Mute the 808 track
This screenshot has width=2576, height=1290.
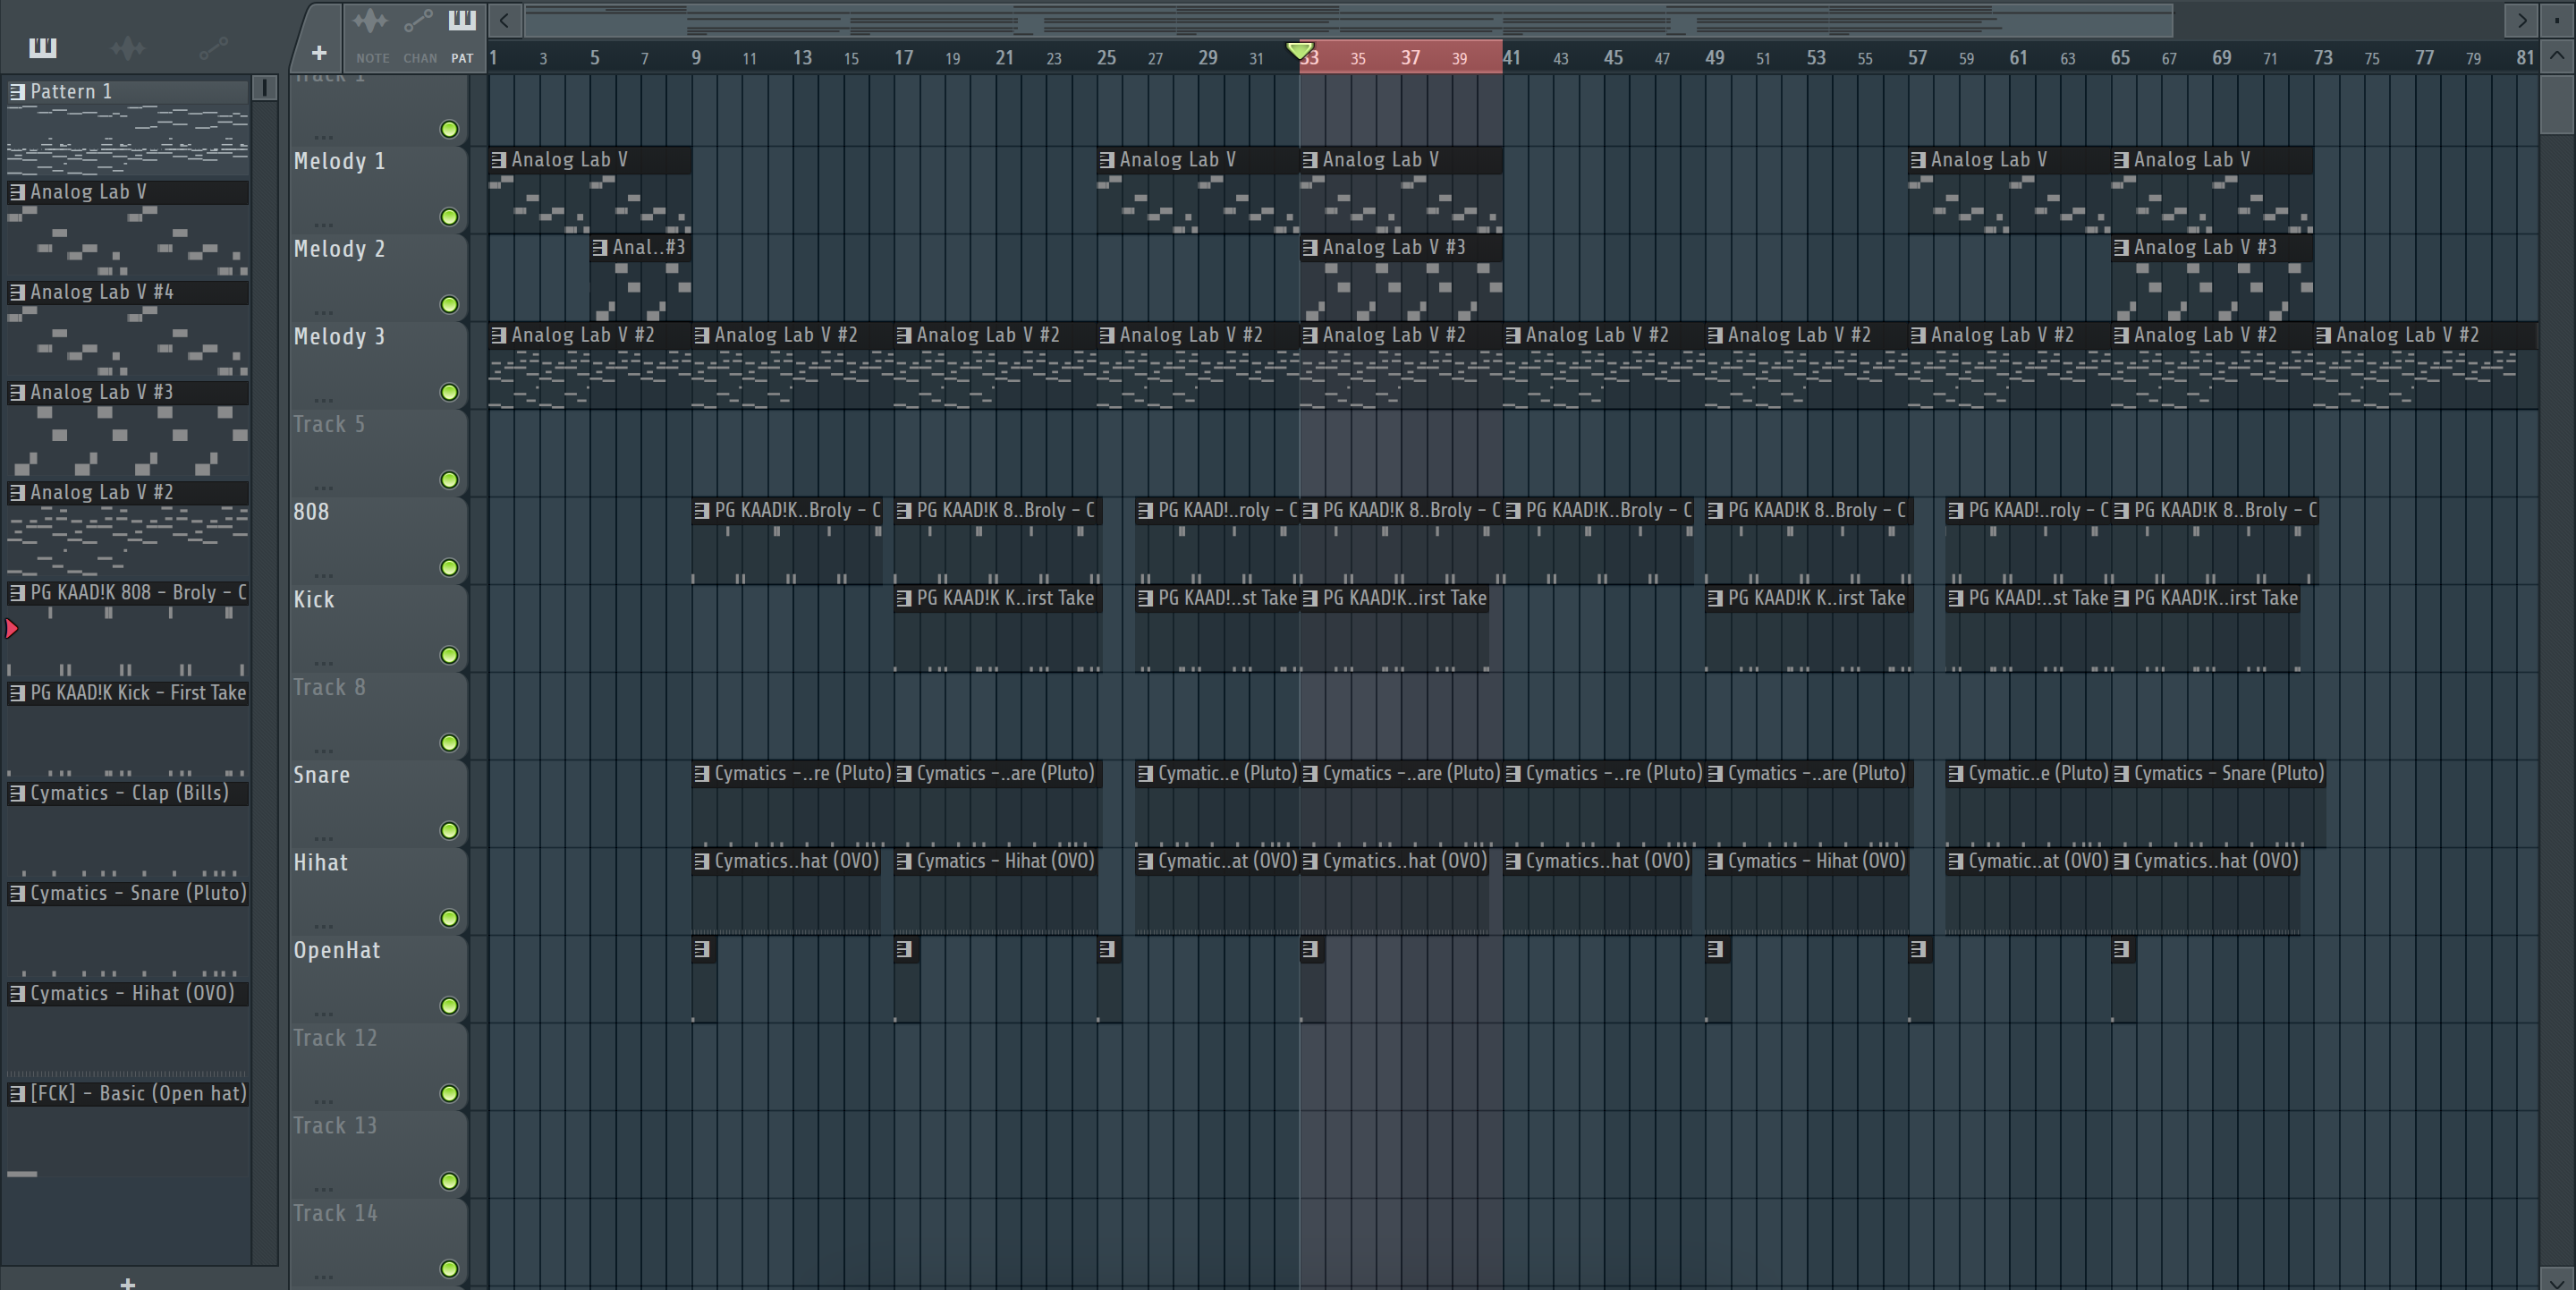[x=450, y=568]
